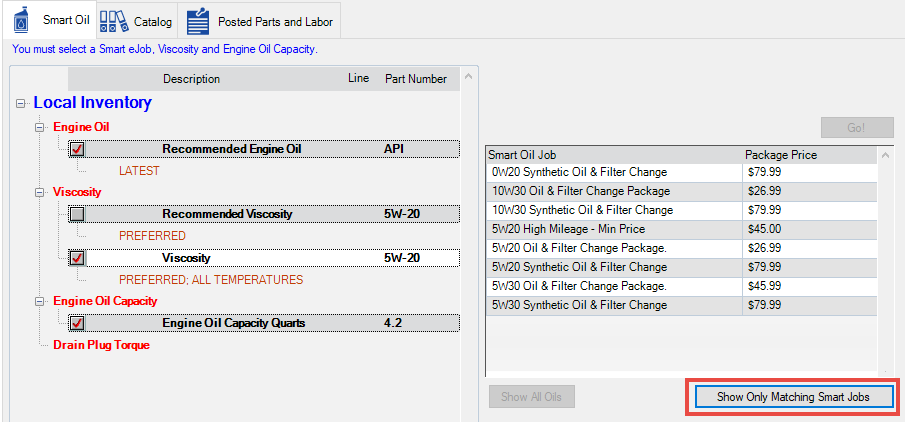The height and width of the screenshot is (422, 905).
Task: Click the PREFERRED; ALL TEMPERATURES note
Action: click(211, 280)
